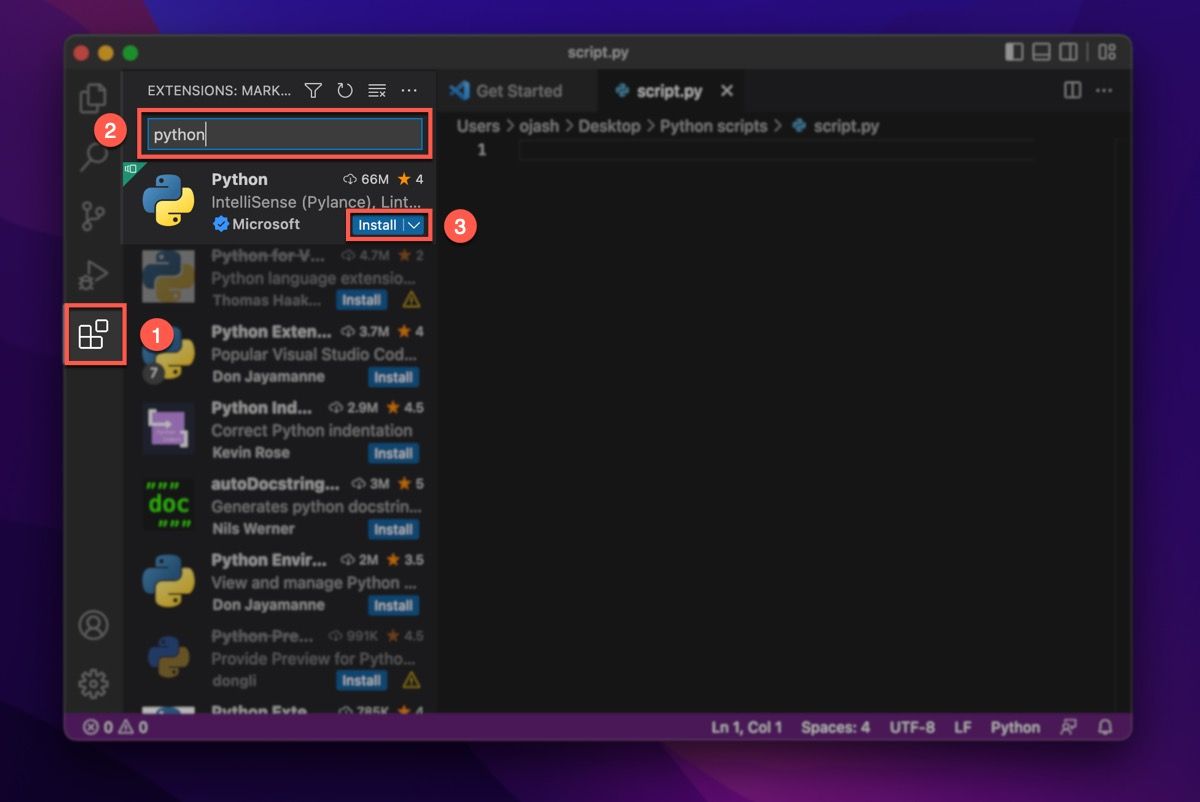Select the Search icon in the activity bar
1200x802 pixels.
pyautogui.click(x=94, y=157)
